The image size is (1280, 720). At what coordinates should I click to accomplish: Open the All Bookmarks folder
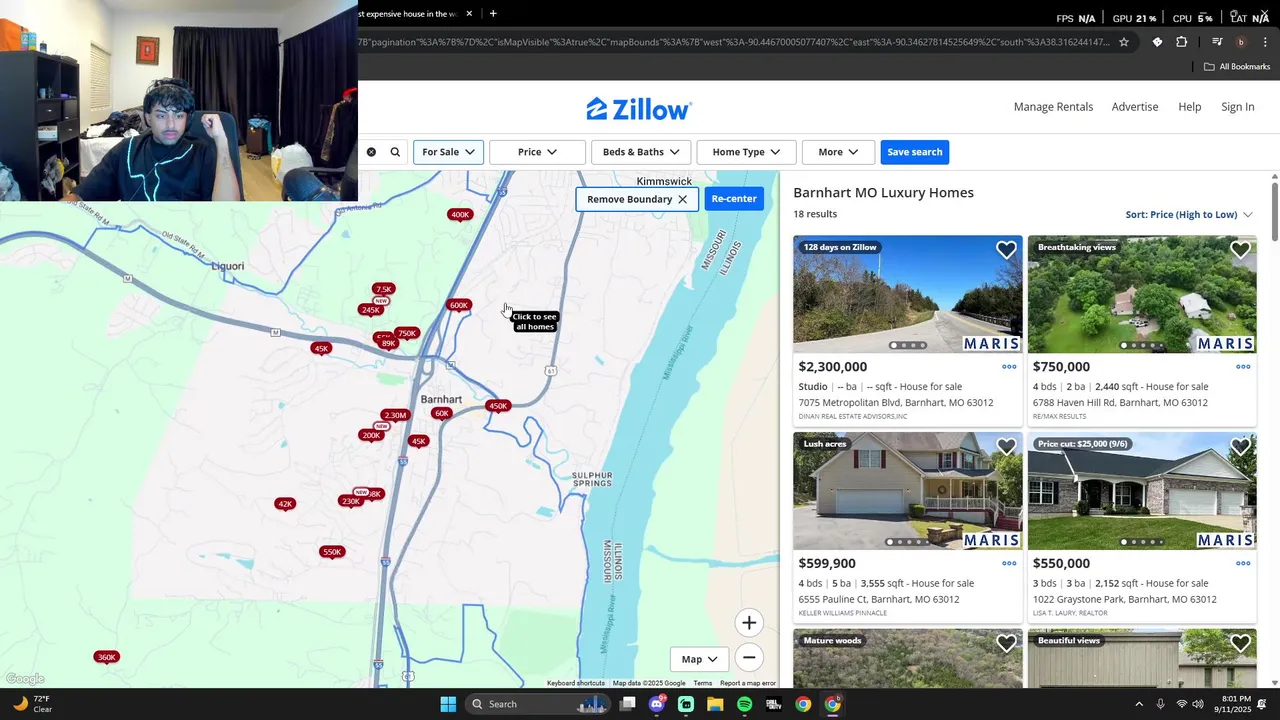tap(1237, 67)
